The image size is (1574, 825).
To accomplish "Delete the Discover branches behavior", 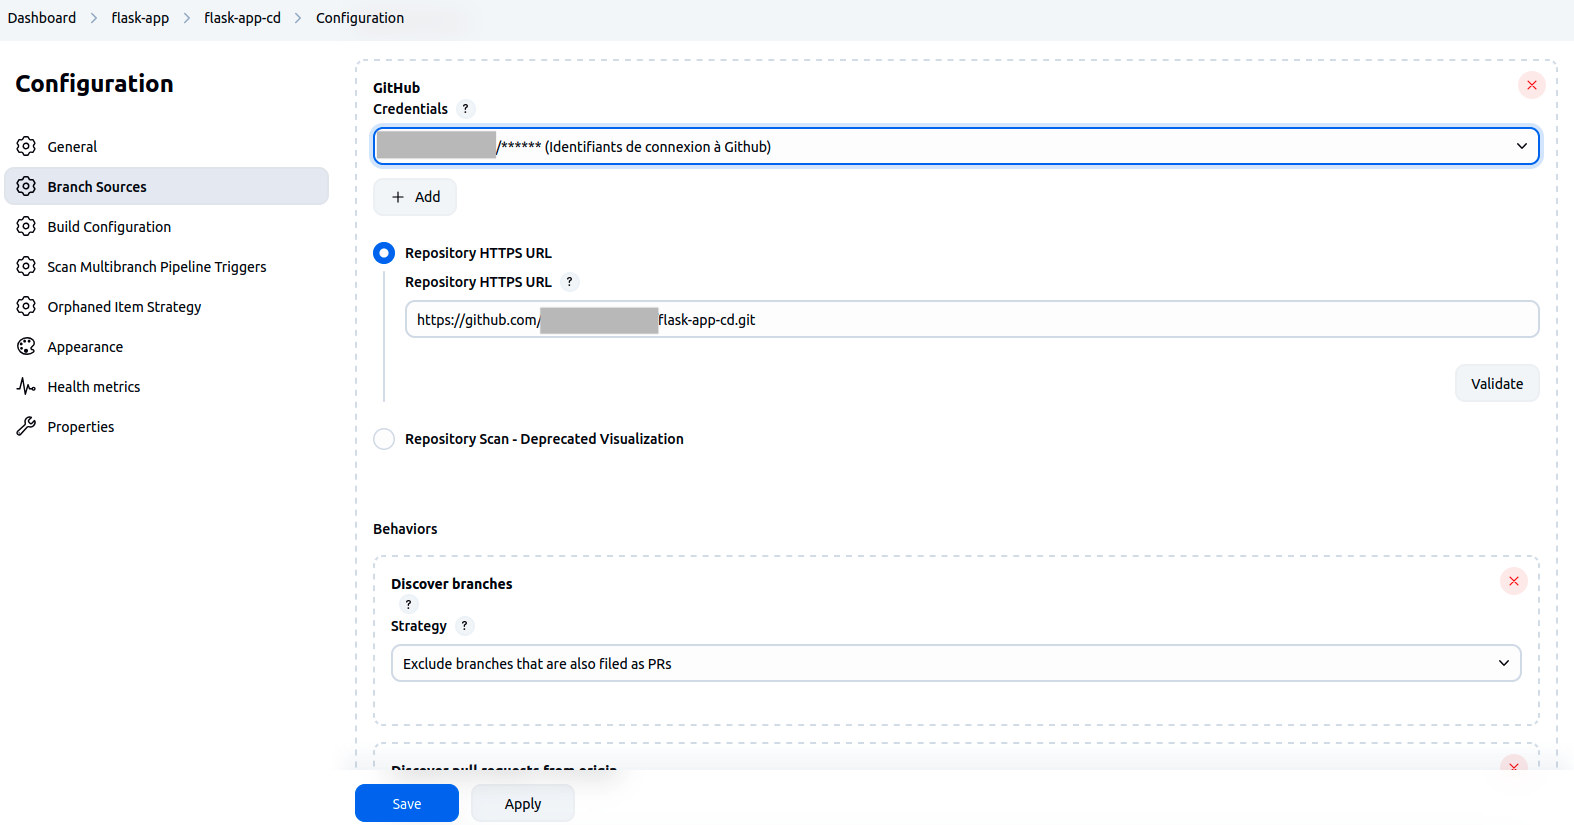I will (x=1513, y=581).
